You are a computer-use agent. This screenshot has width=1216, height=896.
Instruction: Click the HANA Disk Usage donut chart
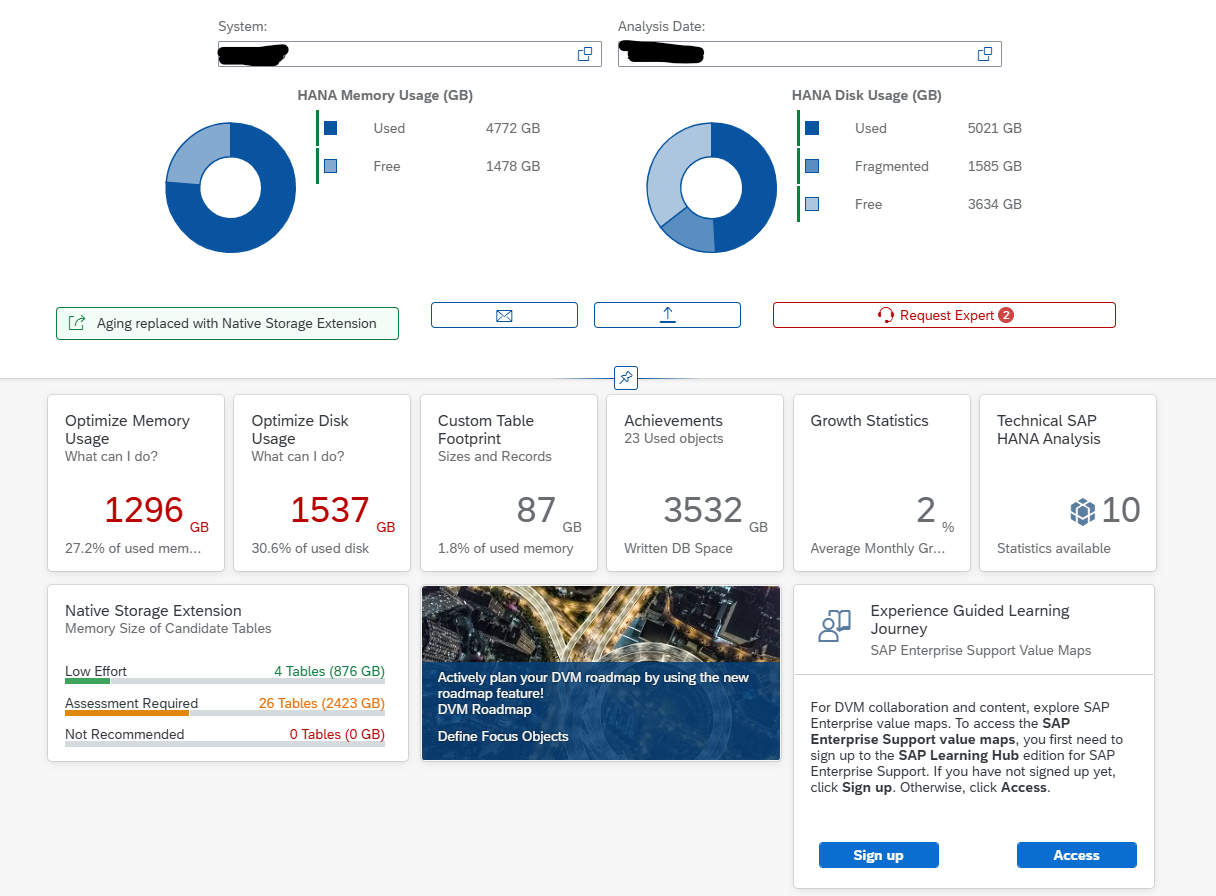(712, 188)
